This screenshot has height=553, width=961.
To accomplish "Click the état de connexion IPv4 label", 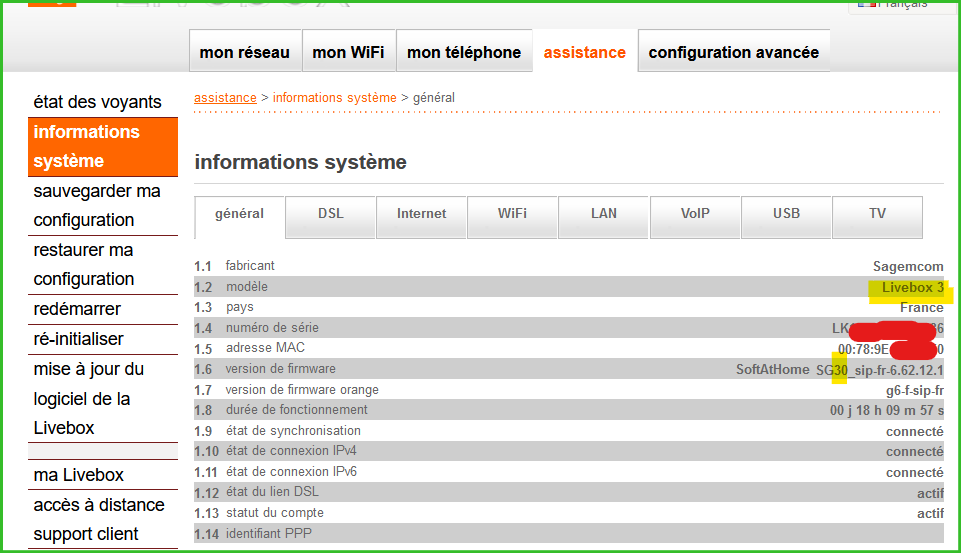I will [x=291, y=451].
